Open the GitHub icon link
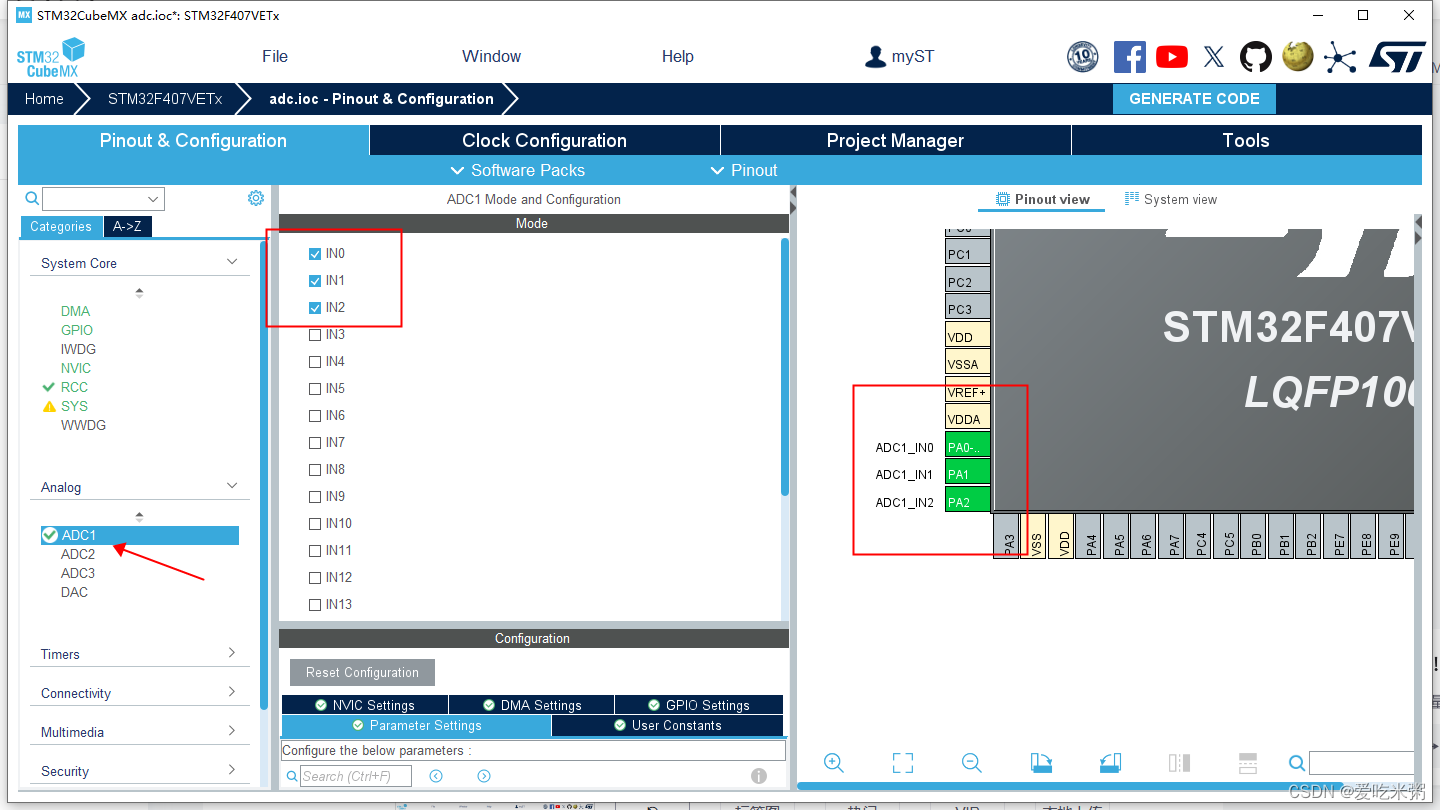Viewport: 1440px width, 810px height. (x=1256, y=57)
